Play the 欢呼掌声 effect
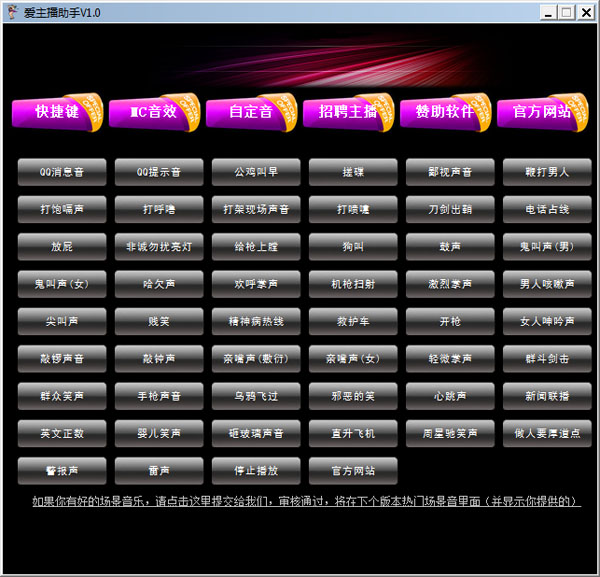The height and width of the screenshot is (577, 600). 256,284
